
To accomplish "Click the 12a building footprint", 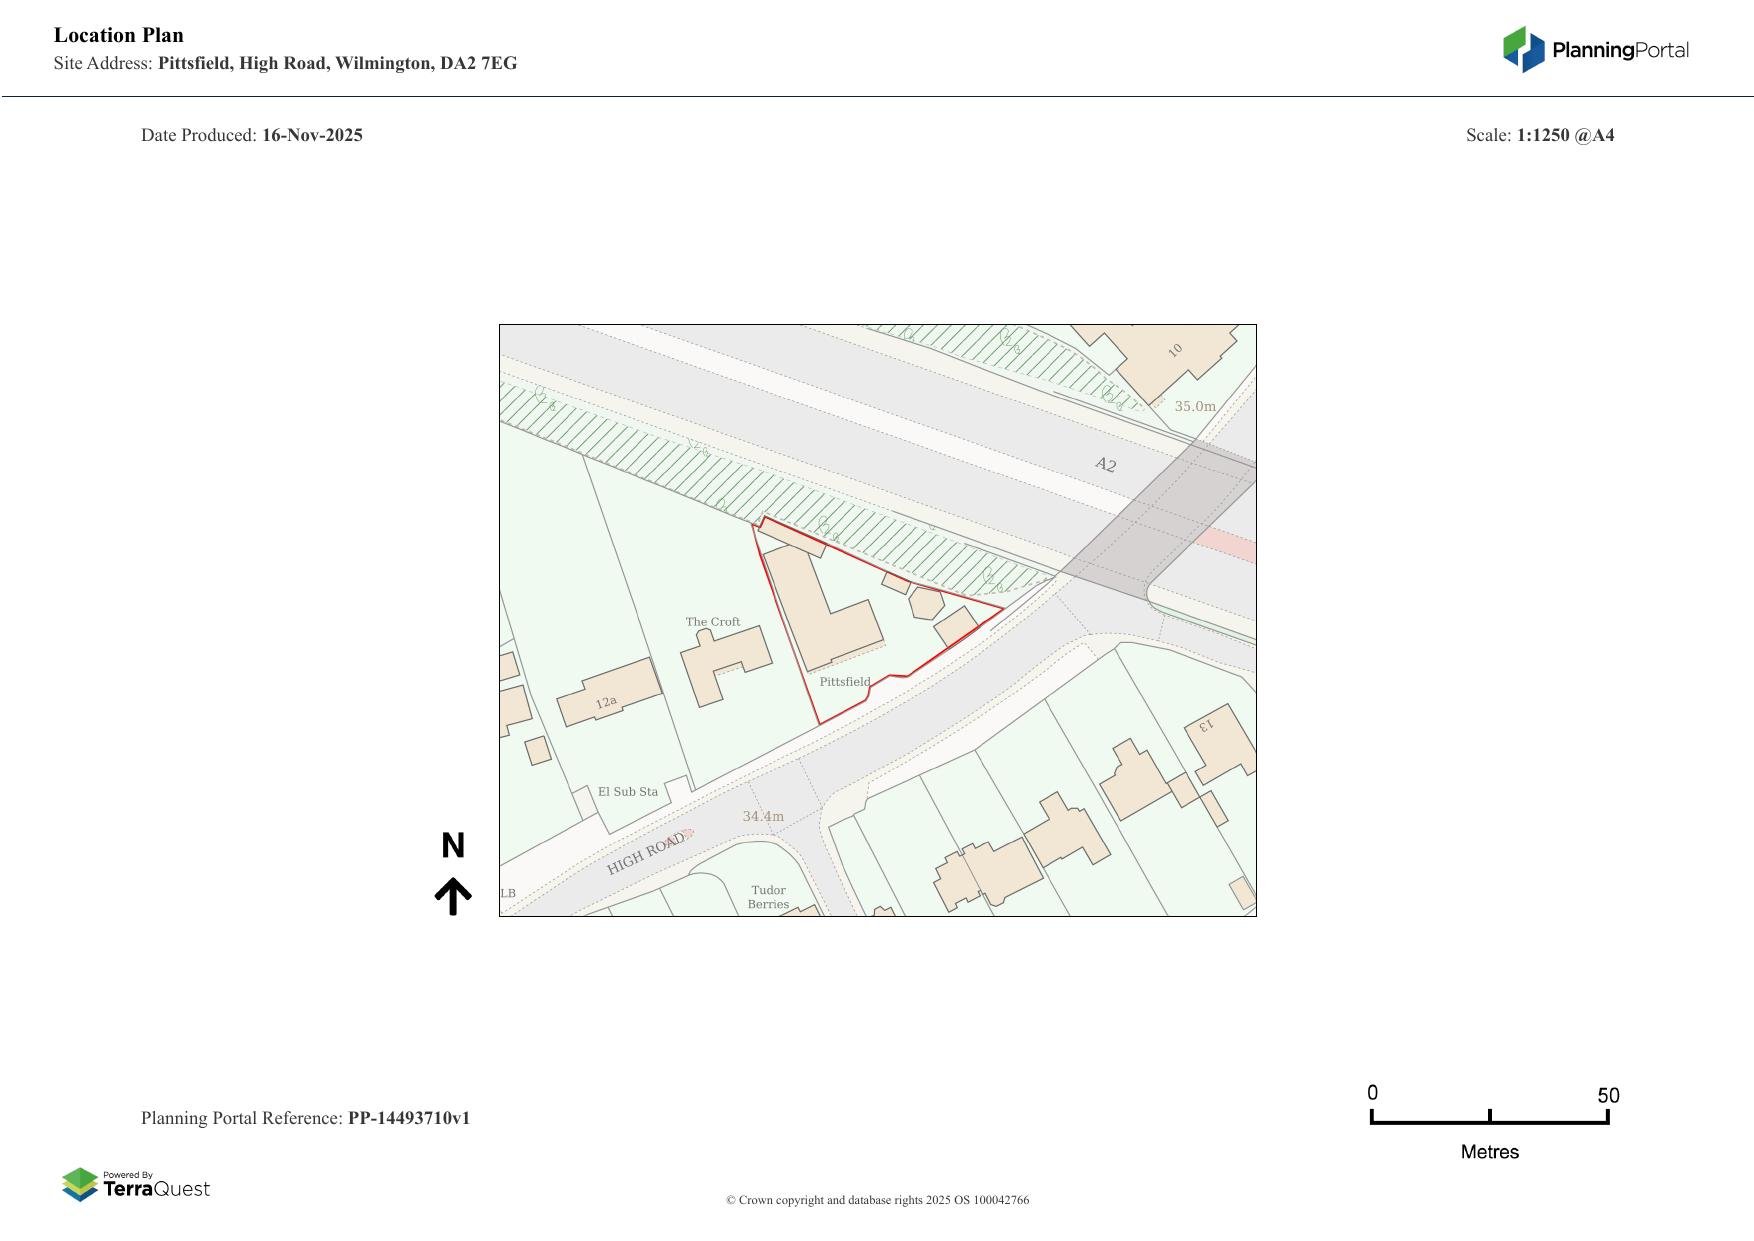I will coord(608,692).
